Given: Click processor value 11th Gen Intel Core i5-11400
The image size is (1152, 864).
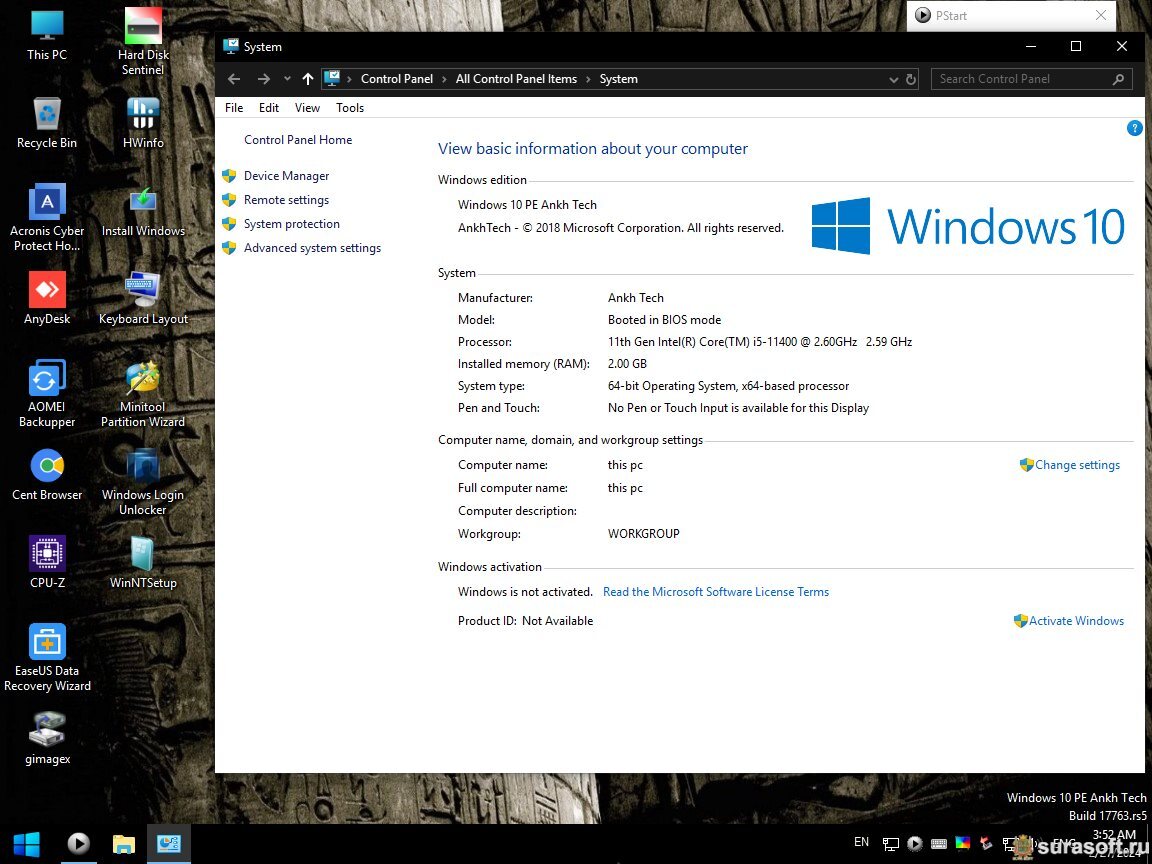Looking at the screenshot, I should pos(760,342).
